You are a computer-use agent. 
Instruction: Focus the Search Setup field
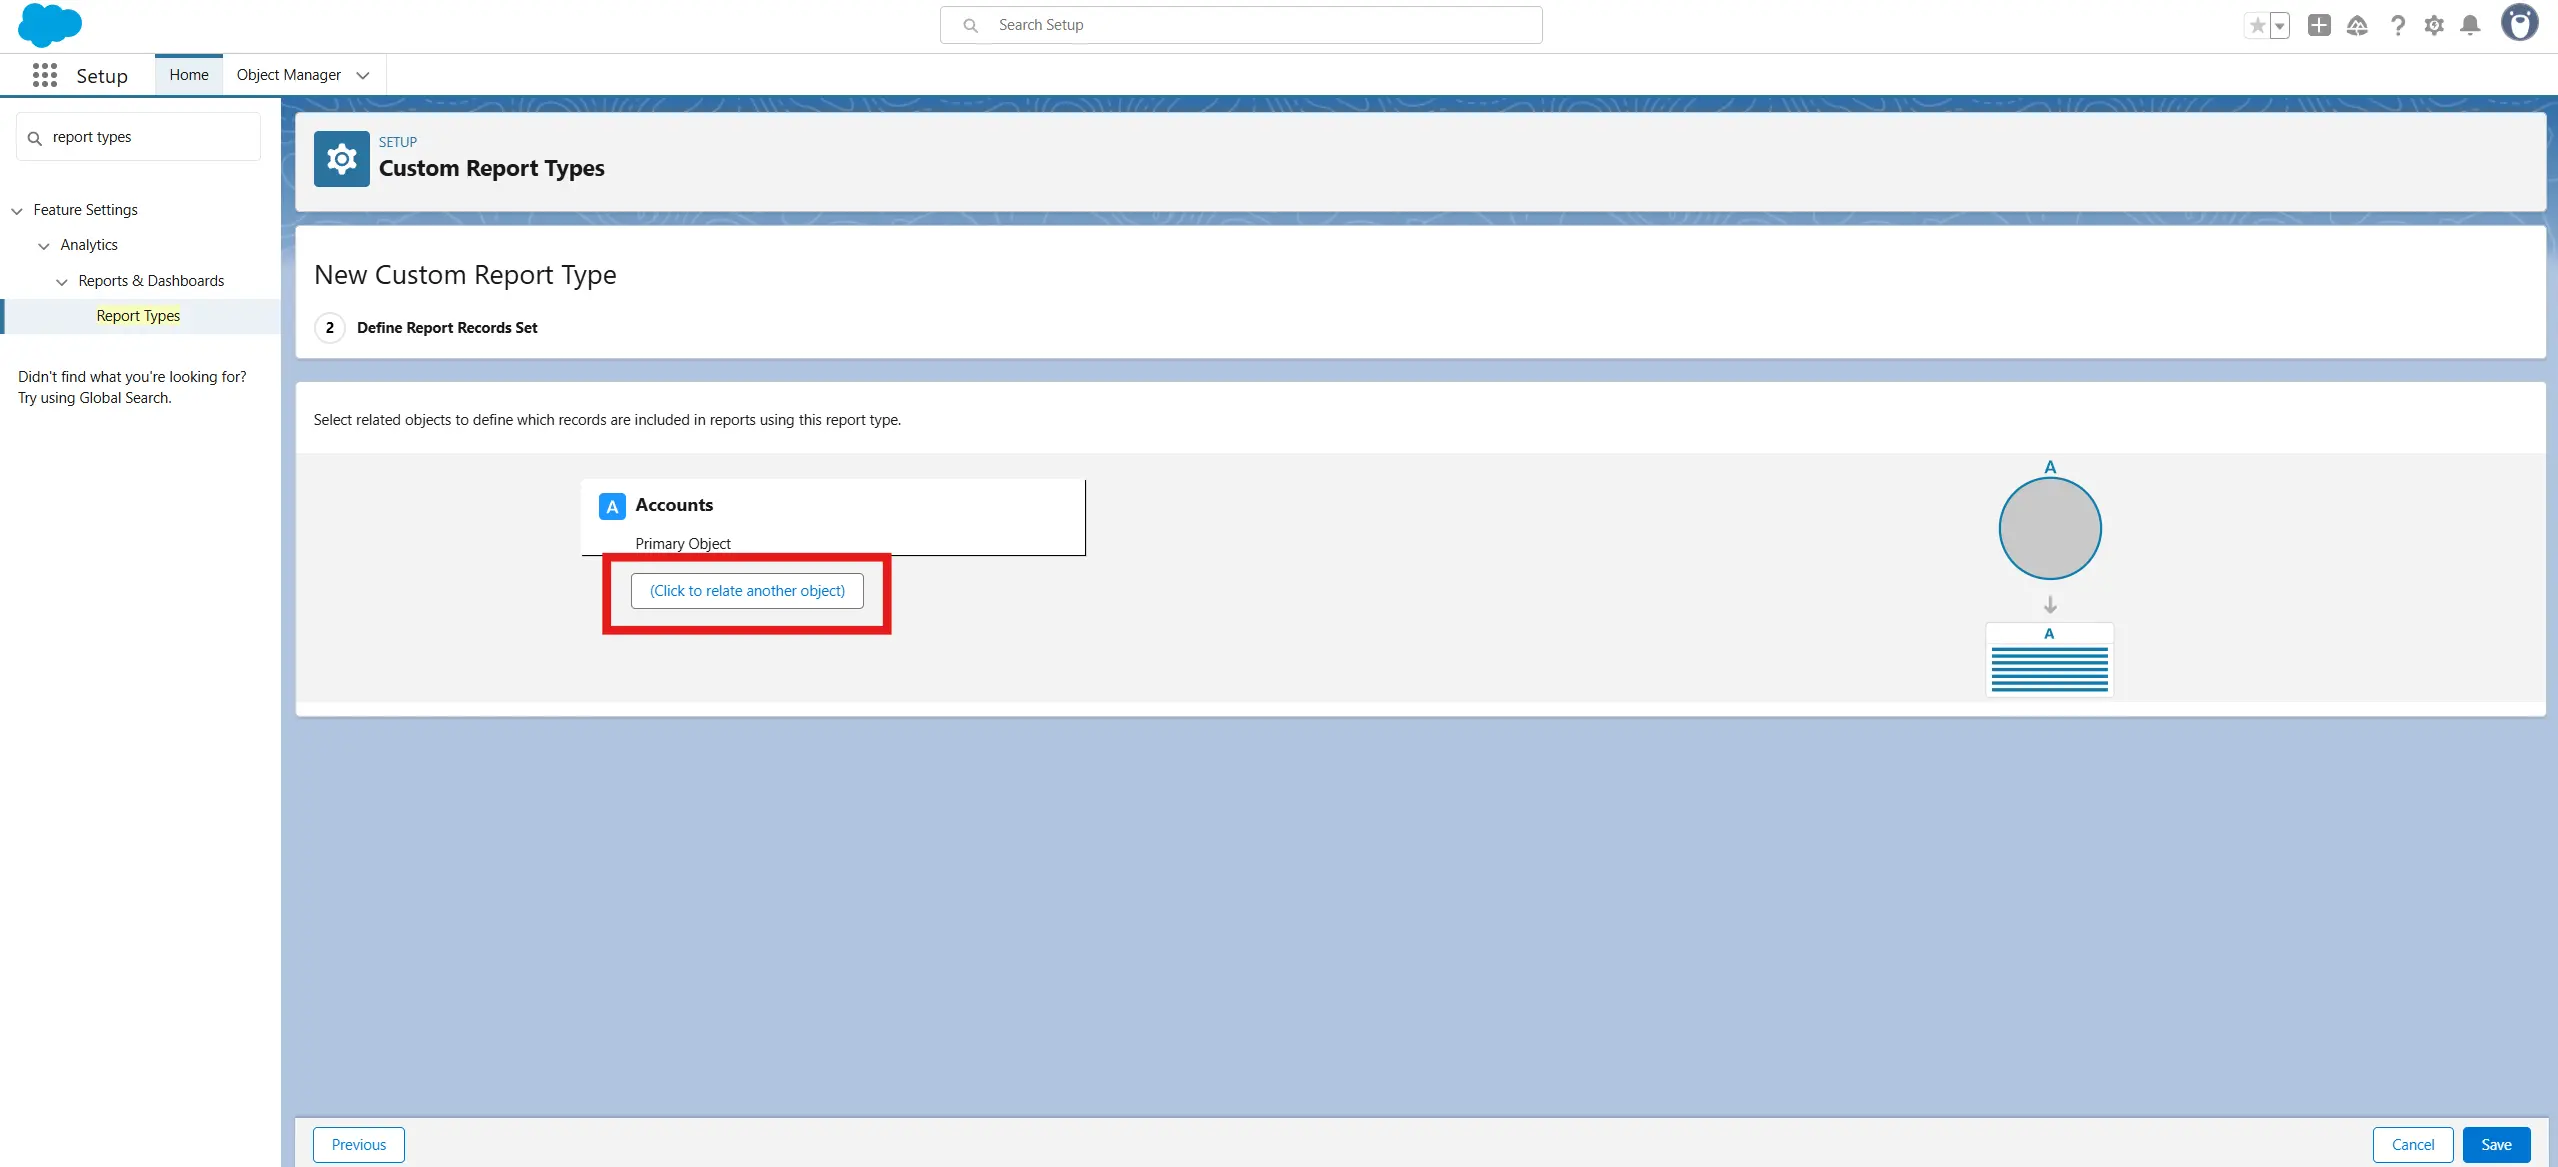[1240, 25]
